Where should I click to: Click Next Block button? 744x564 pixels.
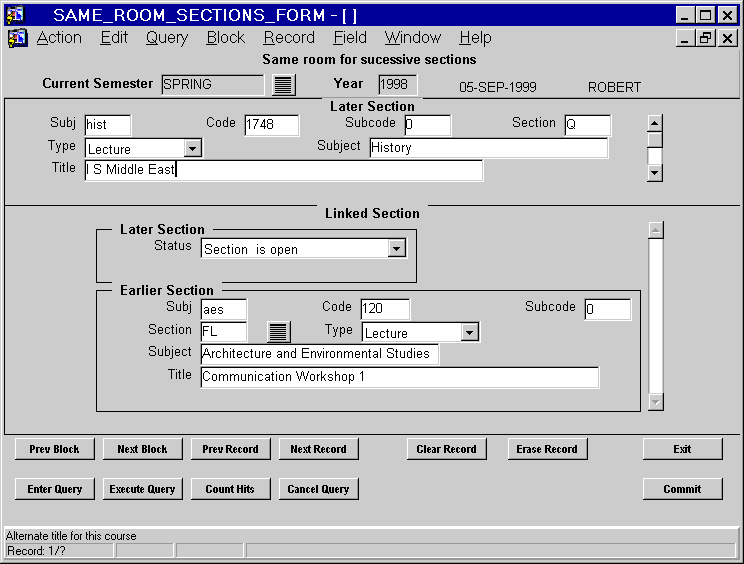tap(142, 449)
